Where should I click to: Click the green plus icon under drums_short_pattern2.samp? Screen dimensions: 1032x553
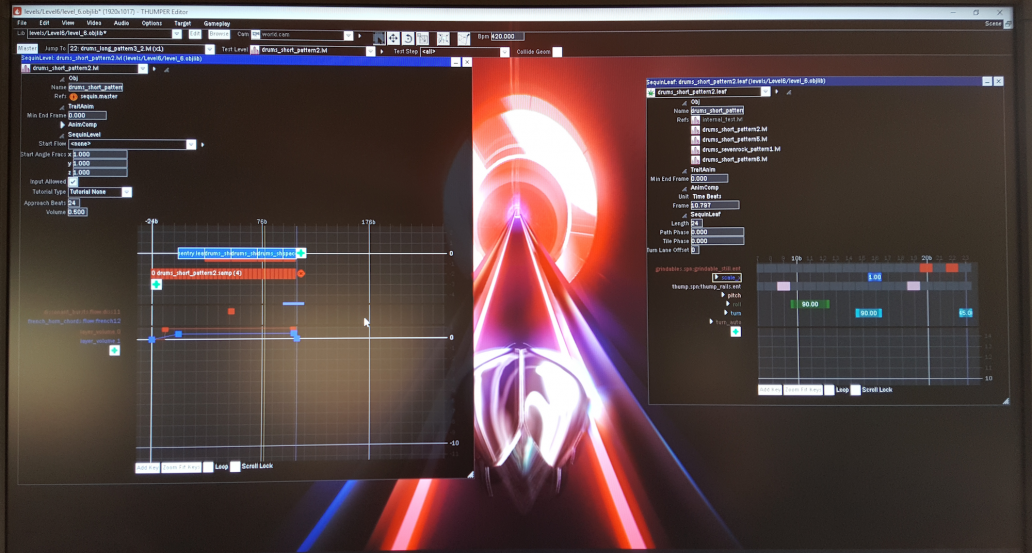tap(156, 285)
